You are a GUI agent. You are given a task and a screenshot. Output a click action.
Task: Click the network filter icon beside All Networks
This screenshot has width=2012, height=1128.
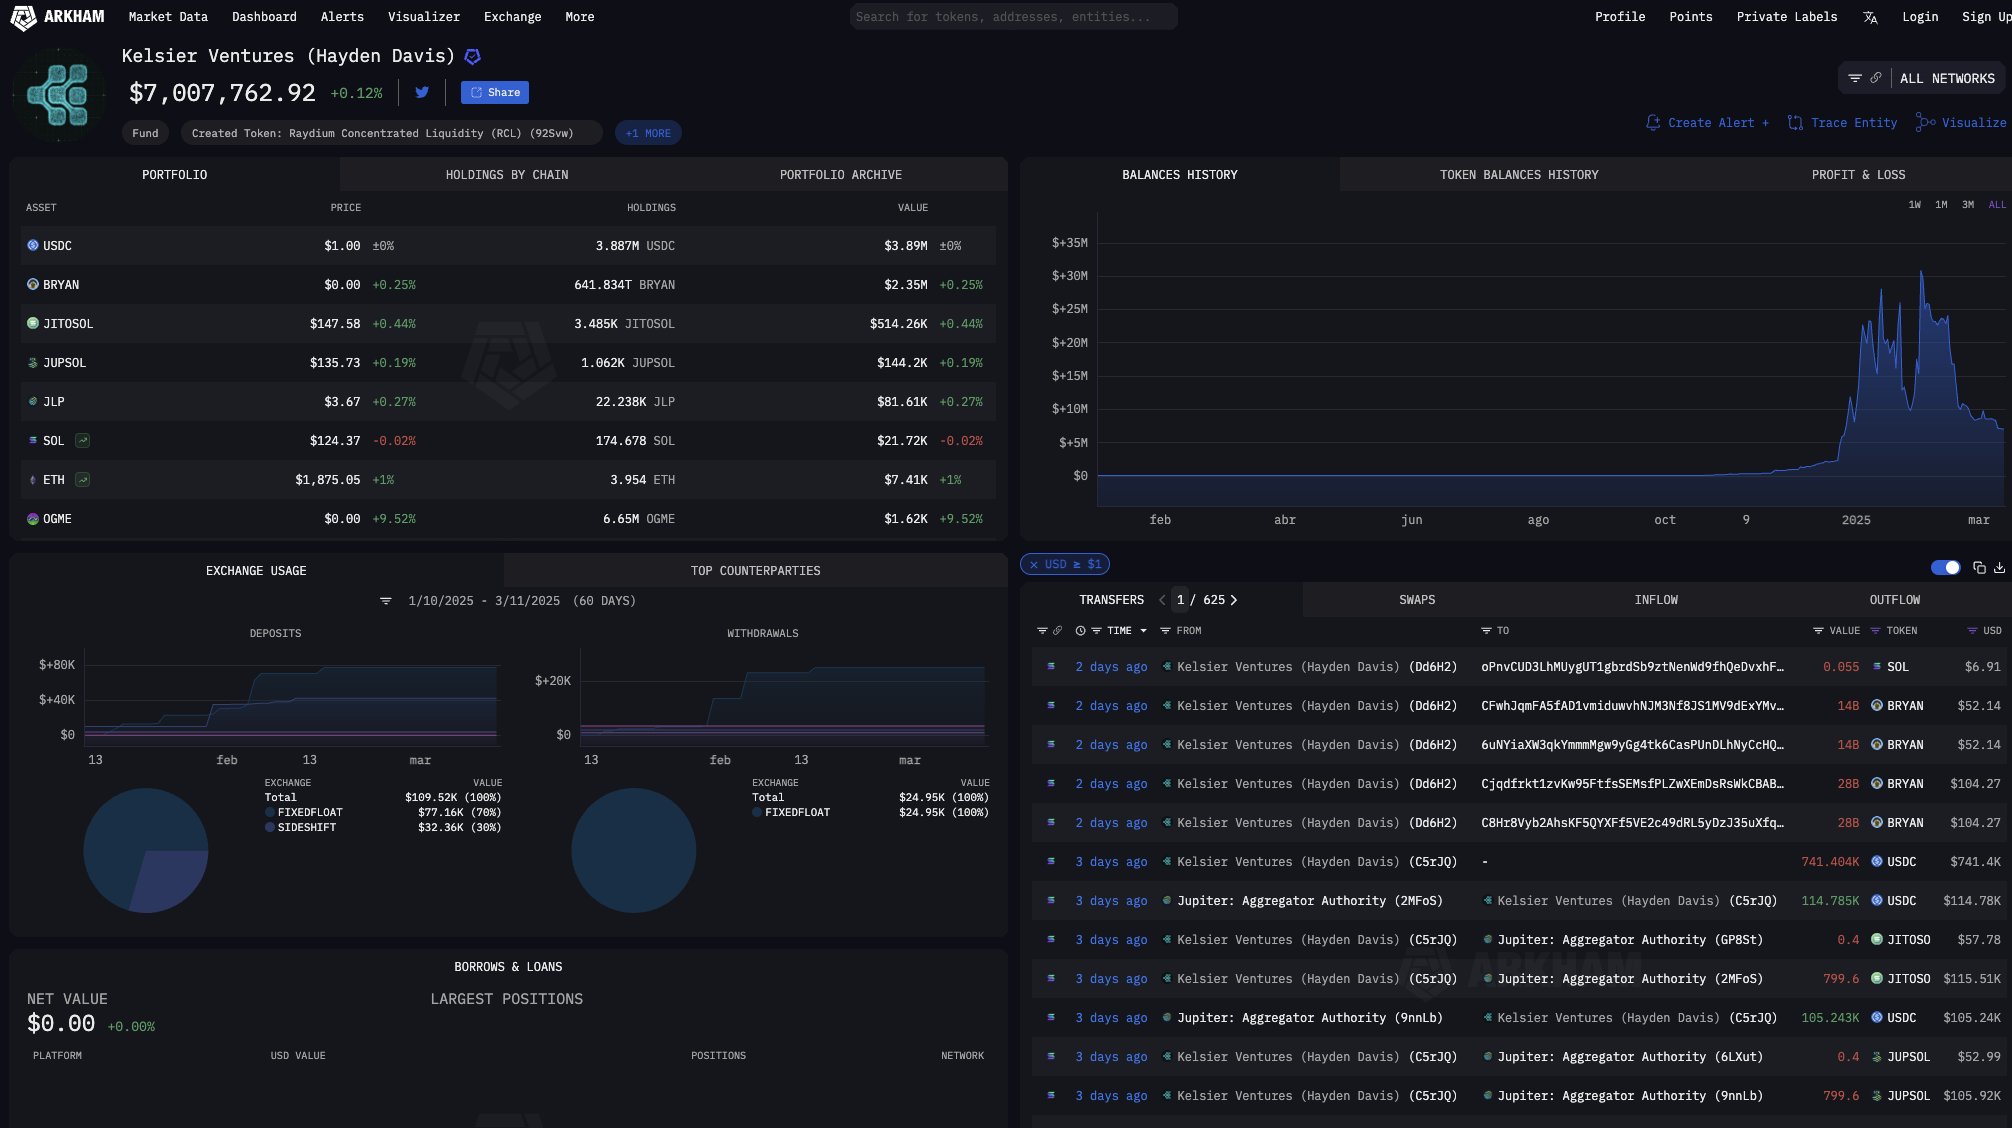(x=1855, y=78)
